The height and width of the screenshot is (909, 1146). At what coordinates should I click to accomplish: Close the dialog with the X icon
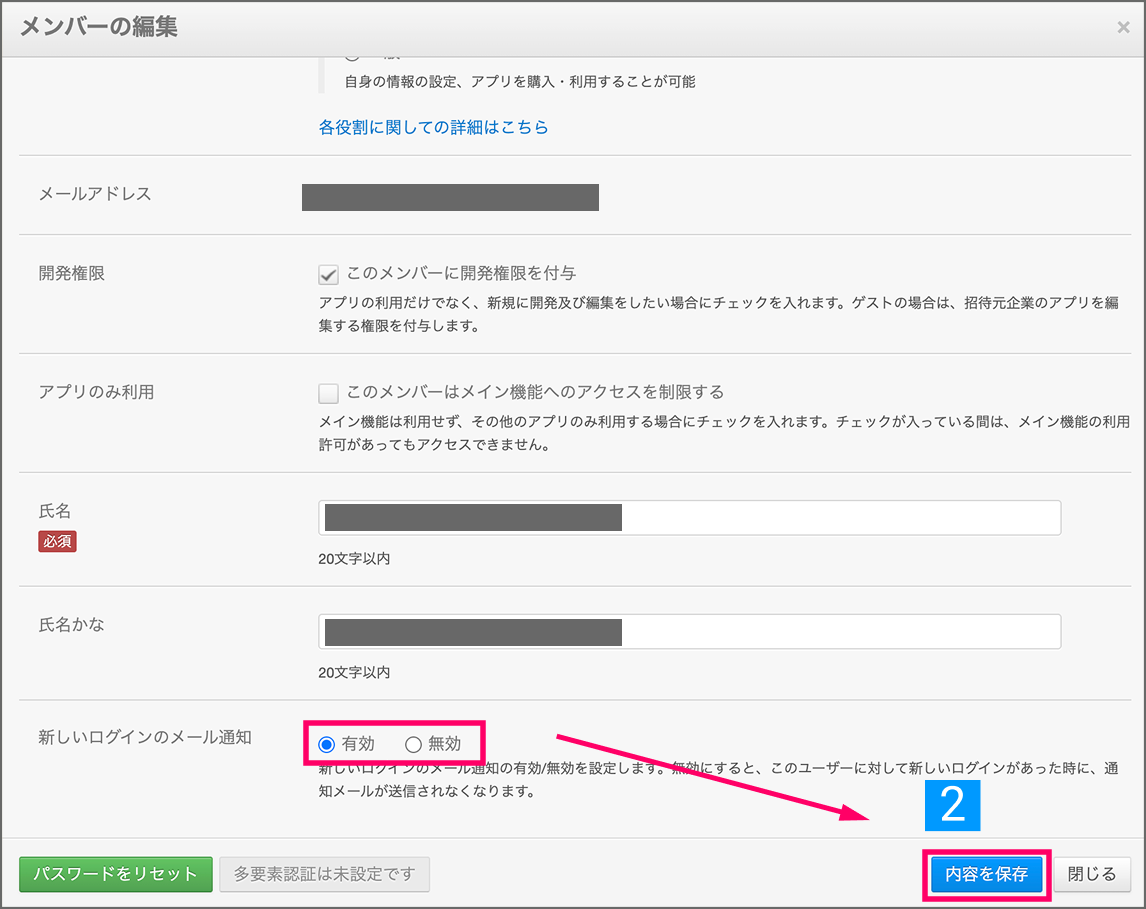pos(1123,28)
